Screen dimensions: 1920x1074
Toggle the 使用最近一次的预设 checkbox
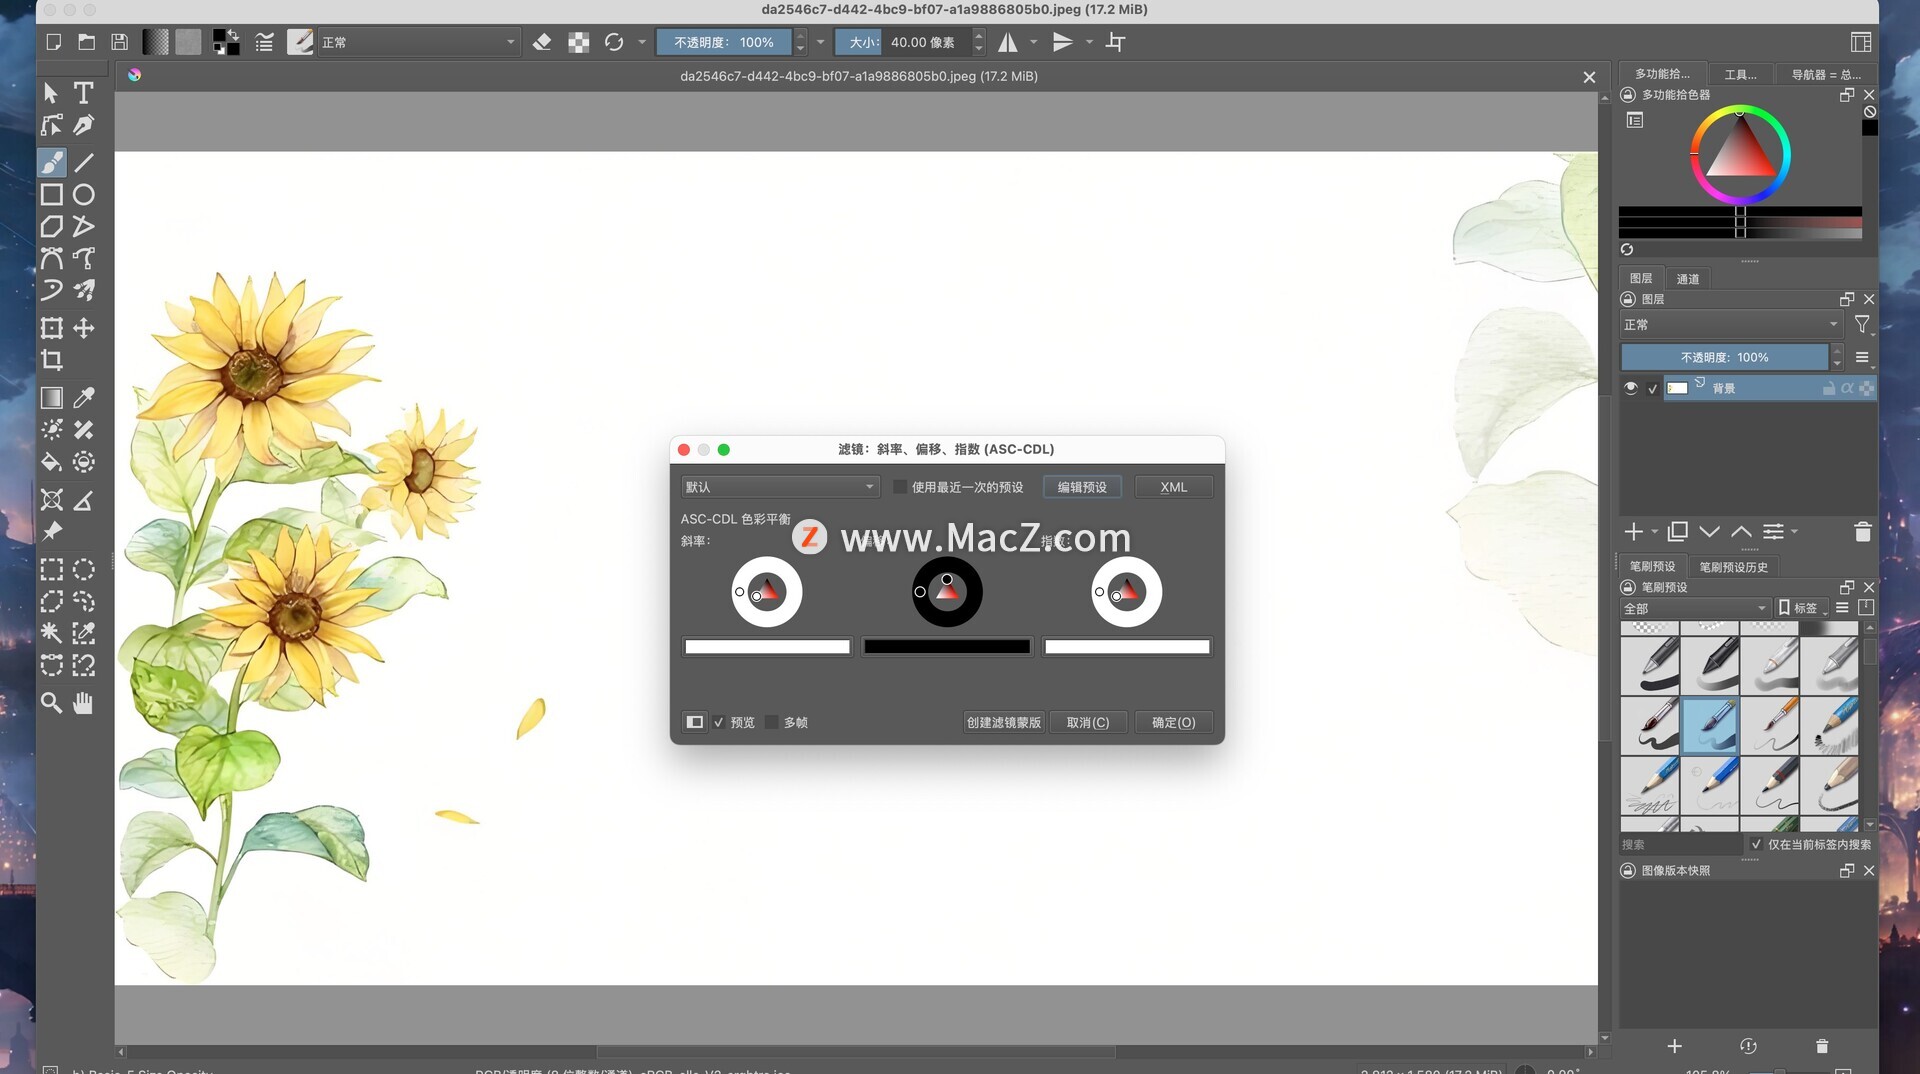coord(900,487)
